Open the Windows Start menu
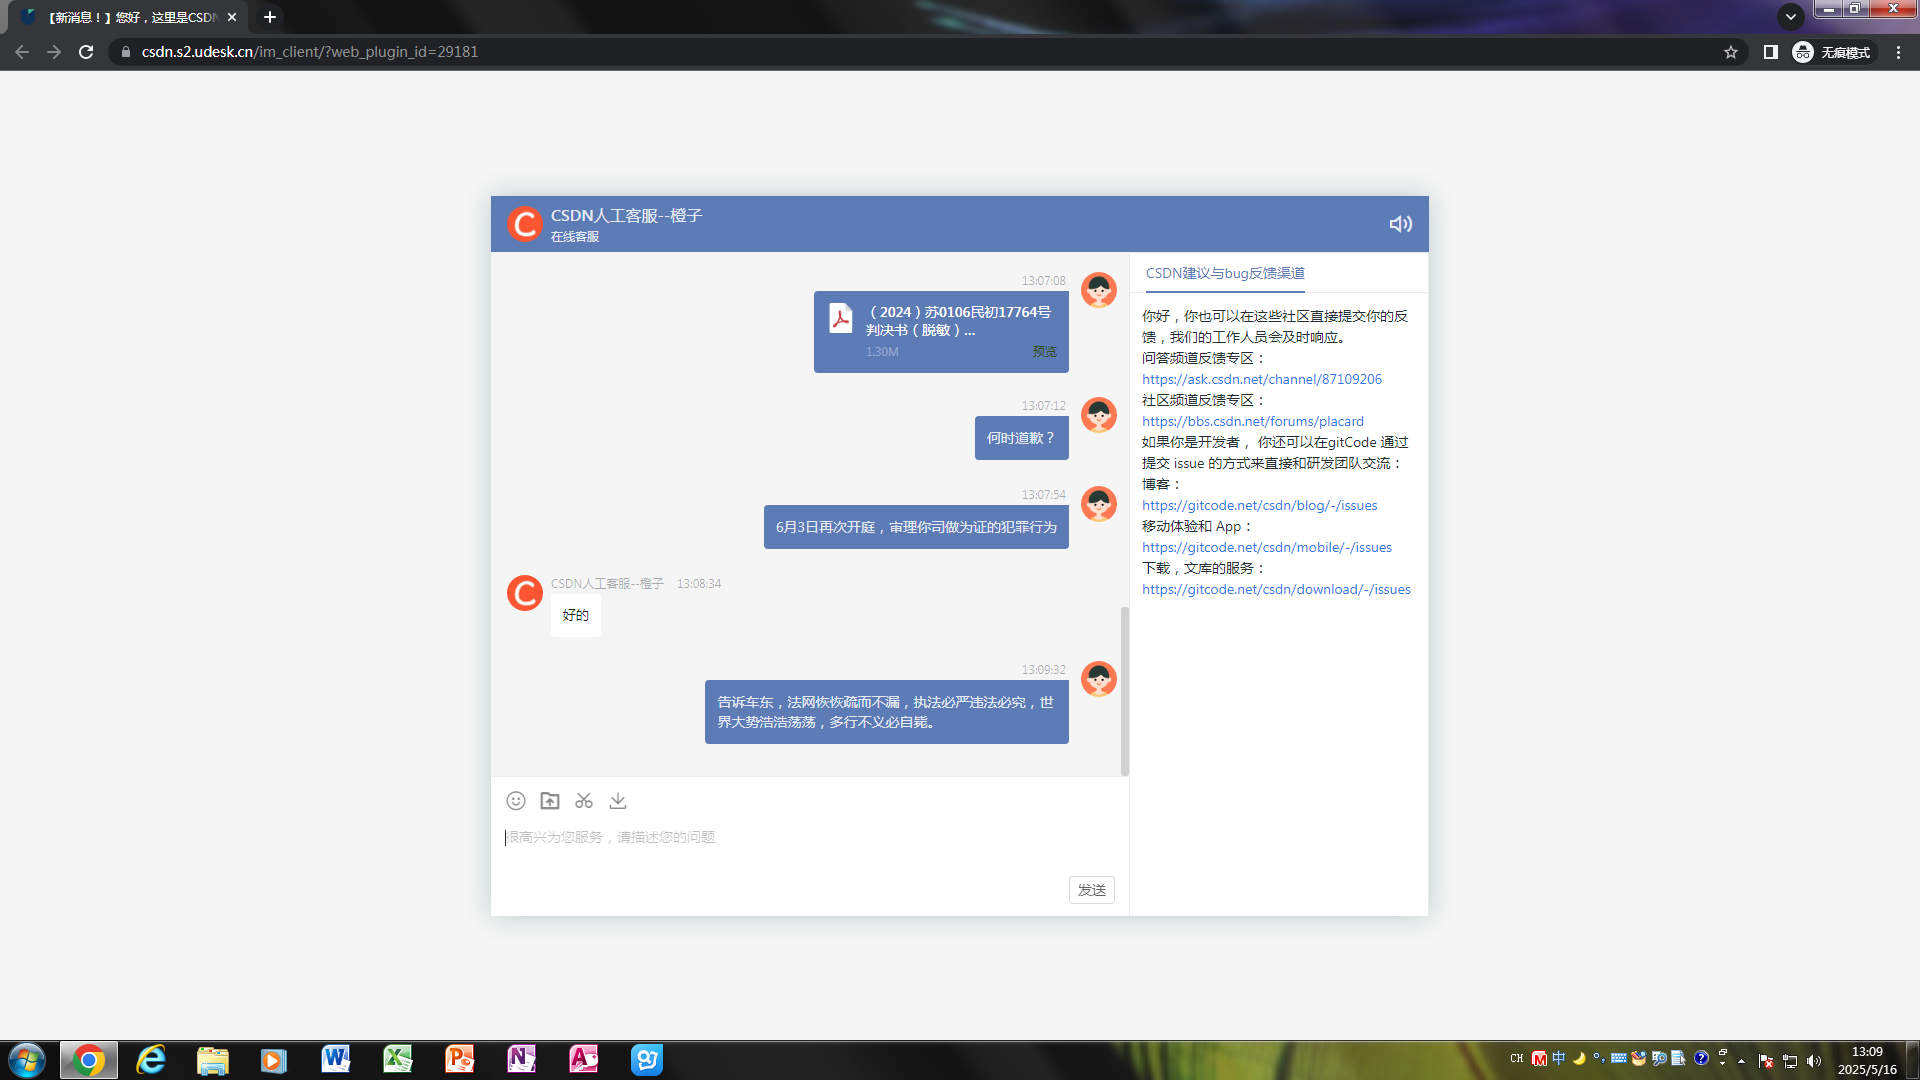This screenshot has width=1920, height=1080. pyautogui.click(x=27, y=1060)
